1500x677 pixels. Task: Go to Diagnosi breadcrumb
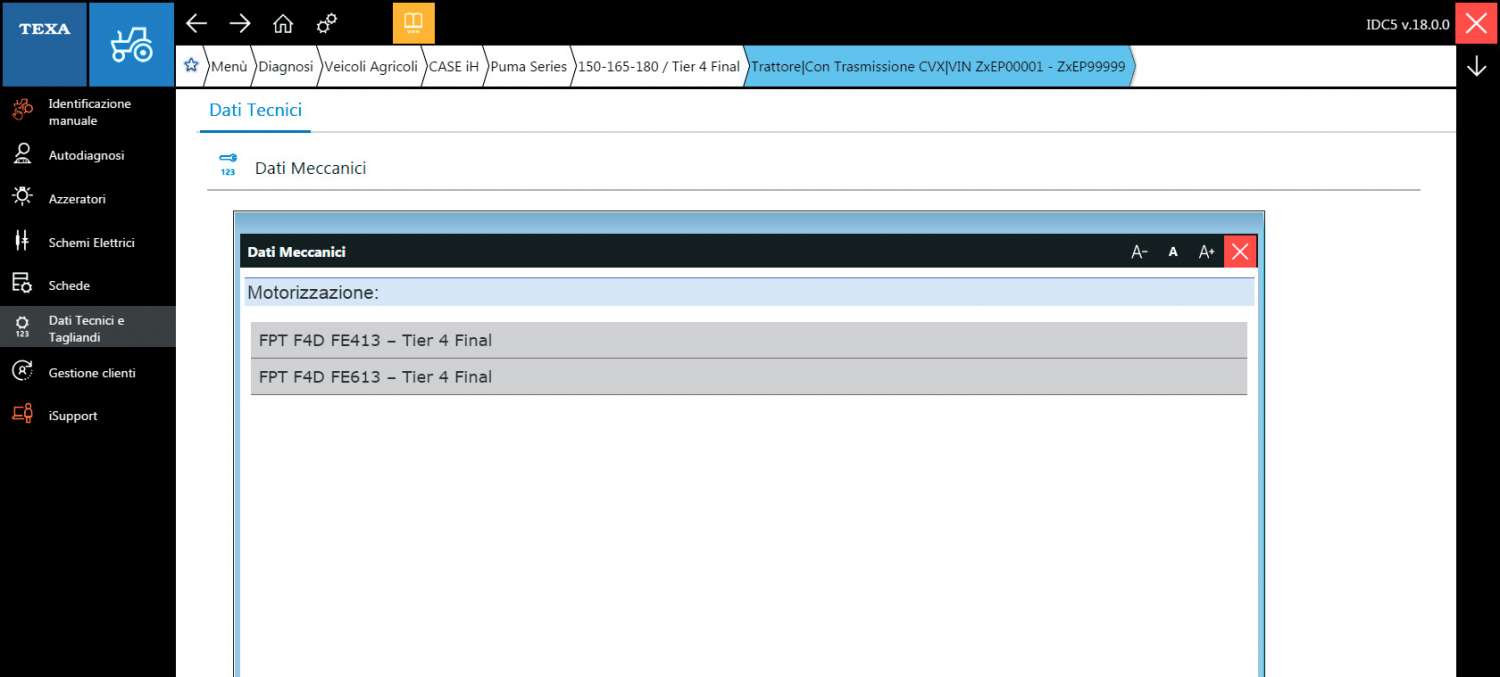(x=285, y=66)
